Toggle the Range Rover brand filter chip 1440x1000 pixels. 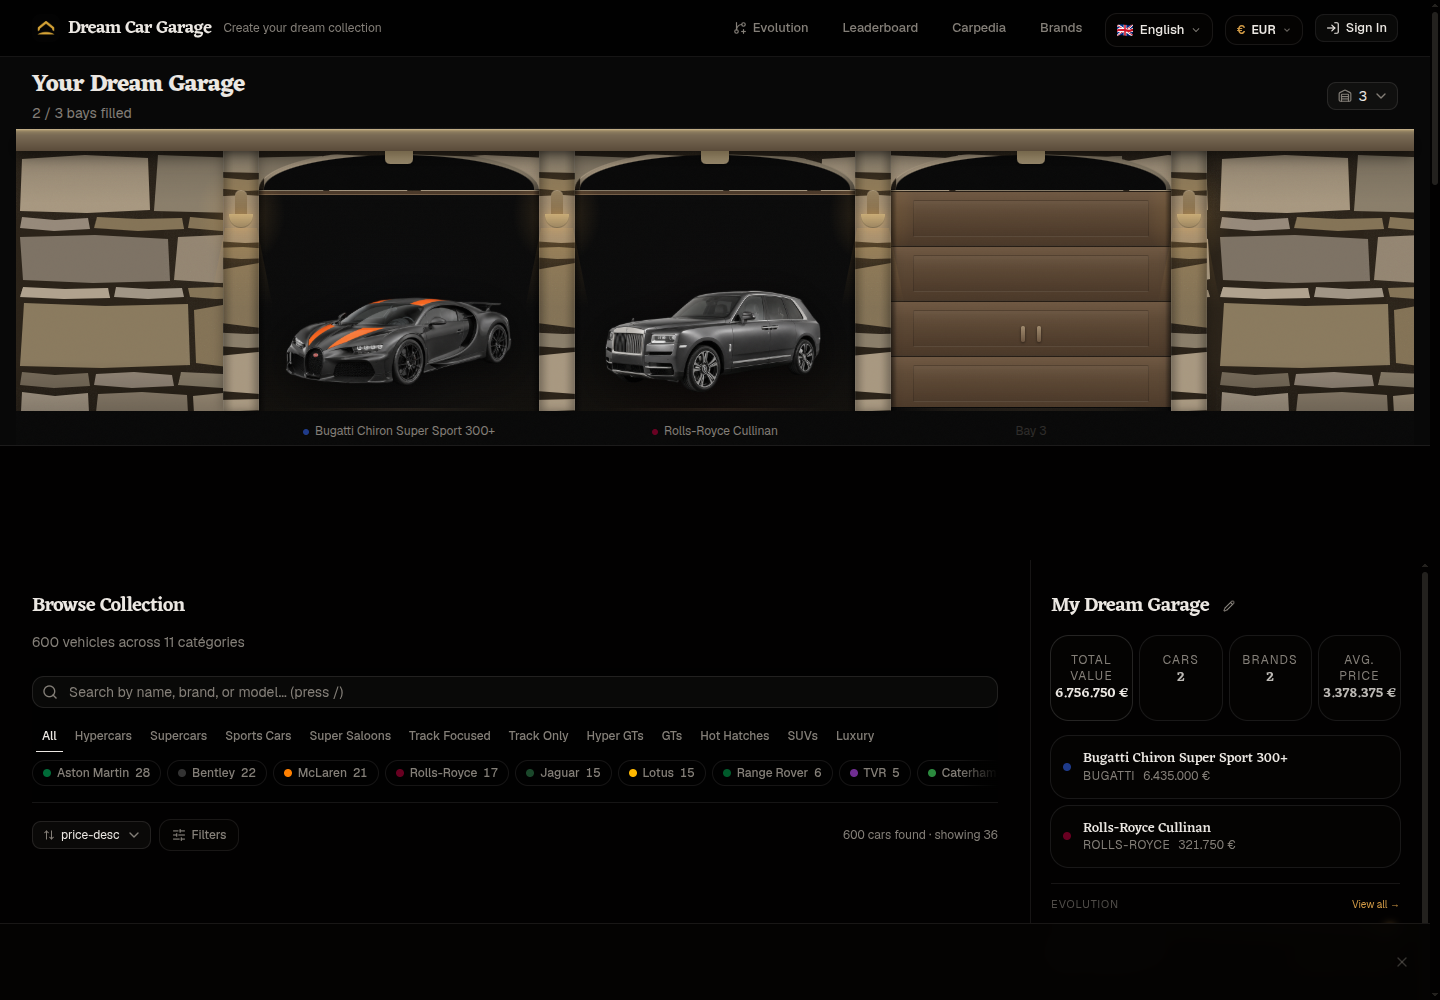click(x=772, y=773)
